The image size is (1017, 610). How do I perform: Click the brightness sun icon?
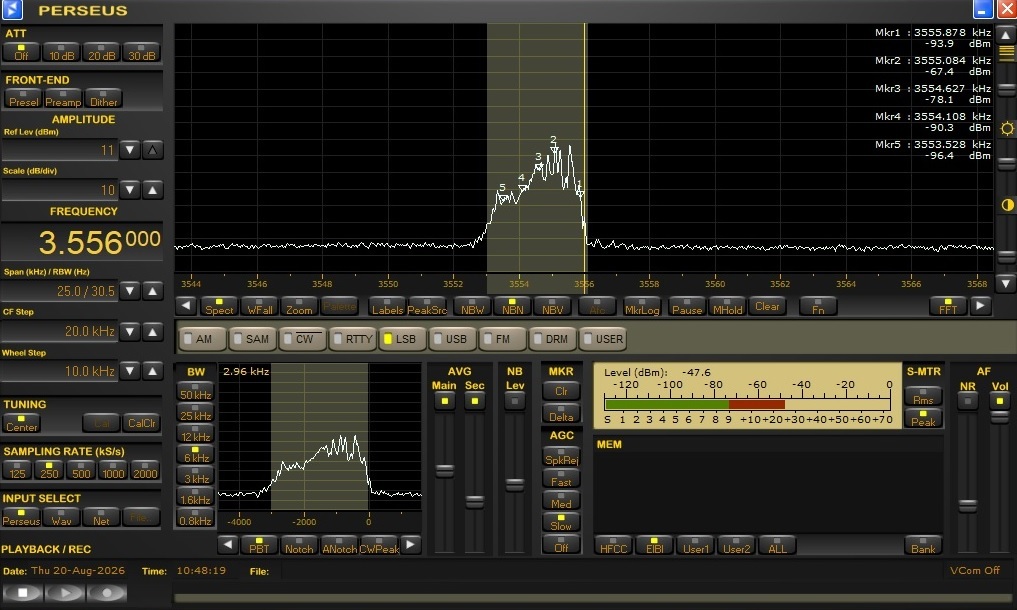pyautogui.click(x=1007, y=128)
